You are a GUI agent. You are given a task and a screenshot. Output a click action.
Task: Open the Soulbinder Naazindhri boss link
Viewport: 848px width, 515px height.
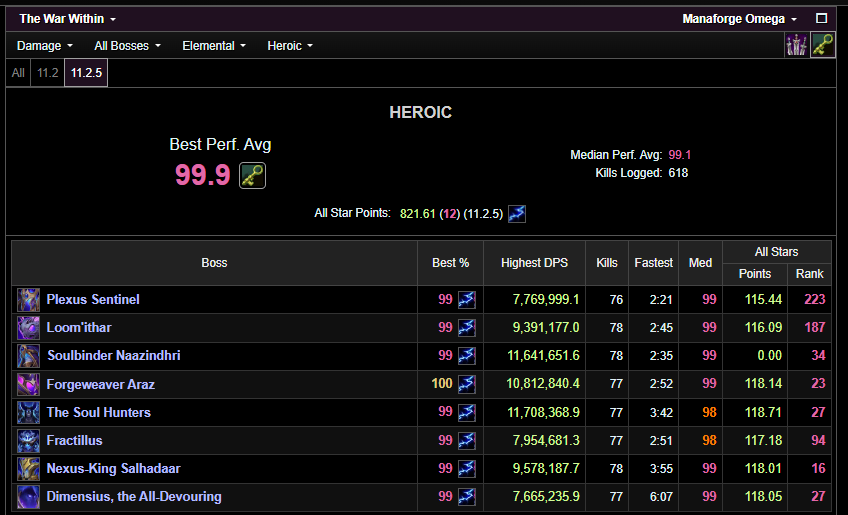(114, 356)
